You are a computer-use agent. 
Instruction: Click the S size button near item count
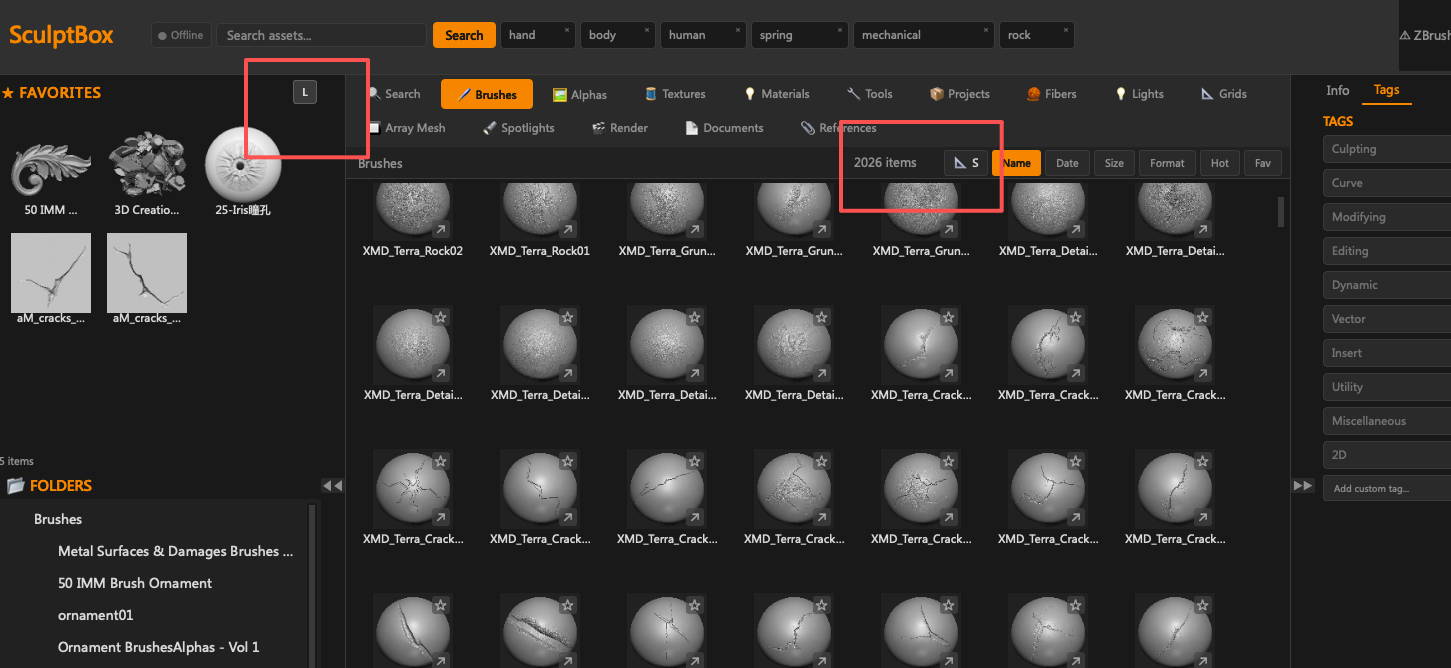click(x=966, y=163)
